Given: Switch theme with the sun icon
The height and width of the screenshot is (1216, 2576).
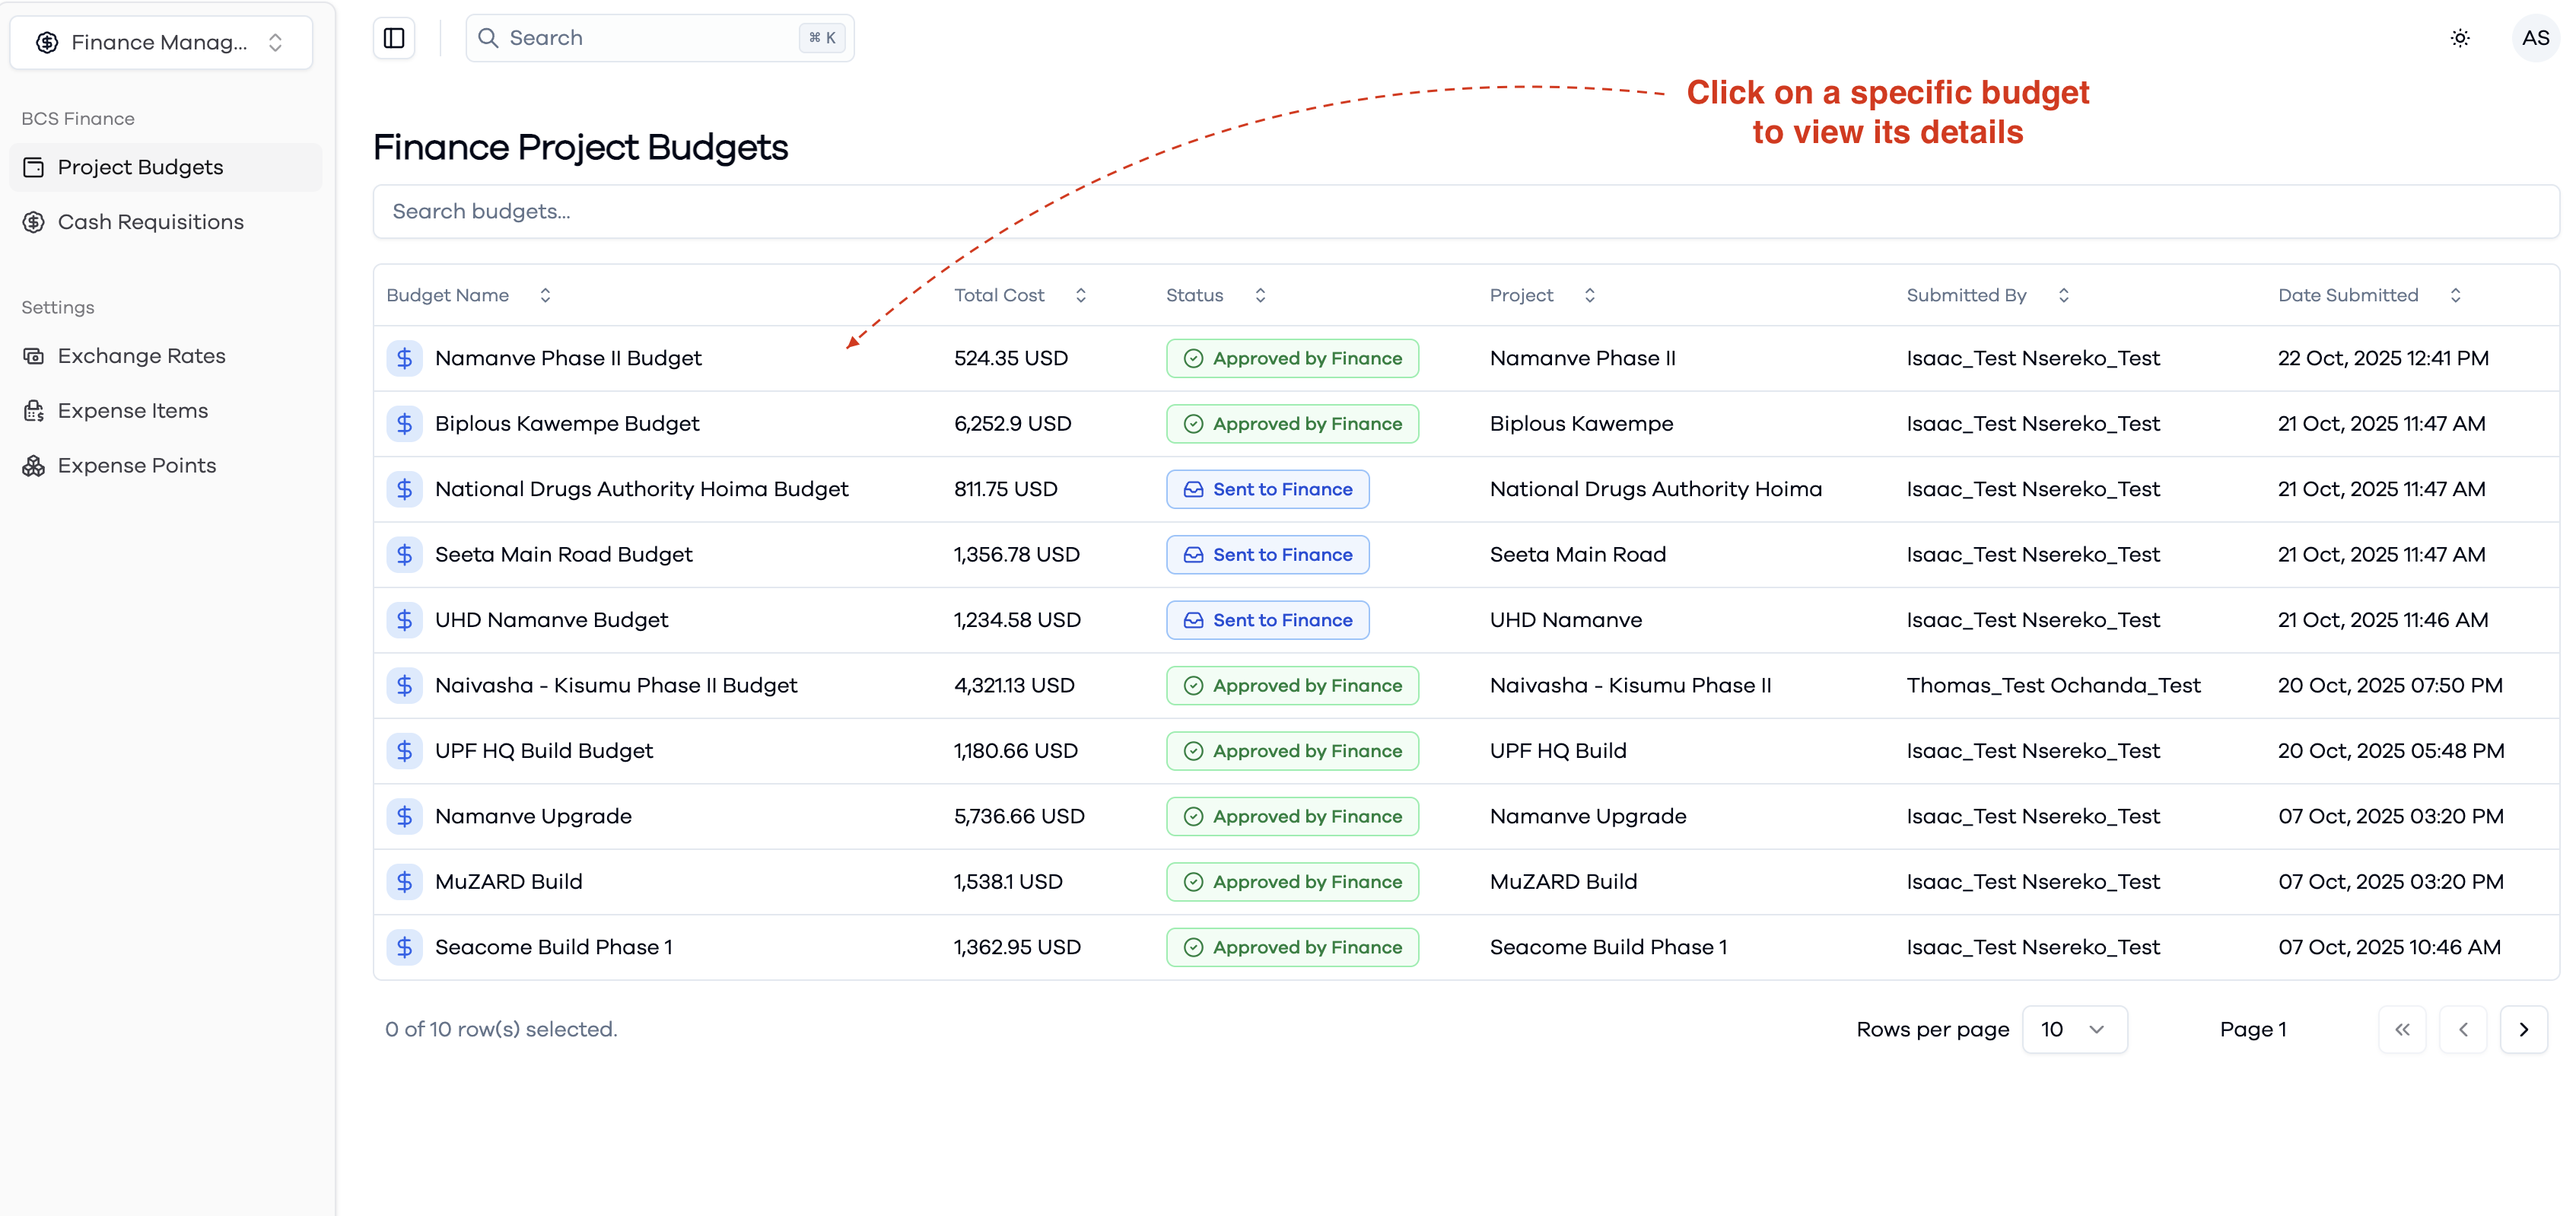Looking at the screenshot, I should point(2460,38).
